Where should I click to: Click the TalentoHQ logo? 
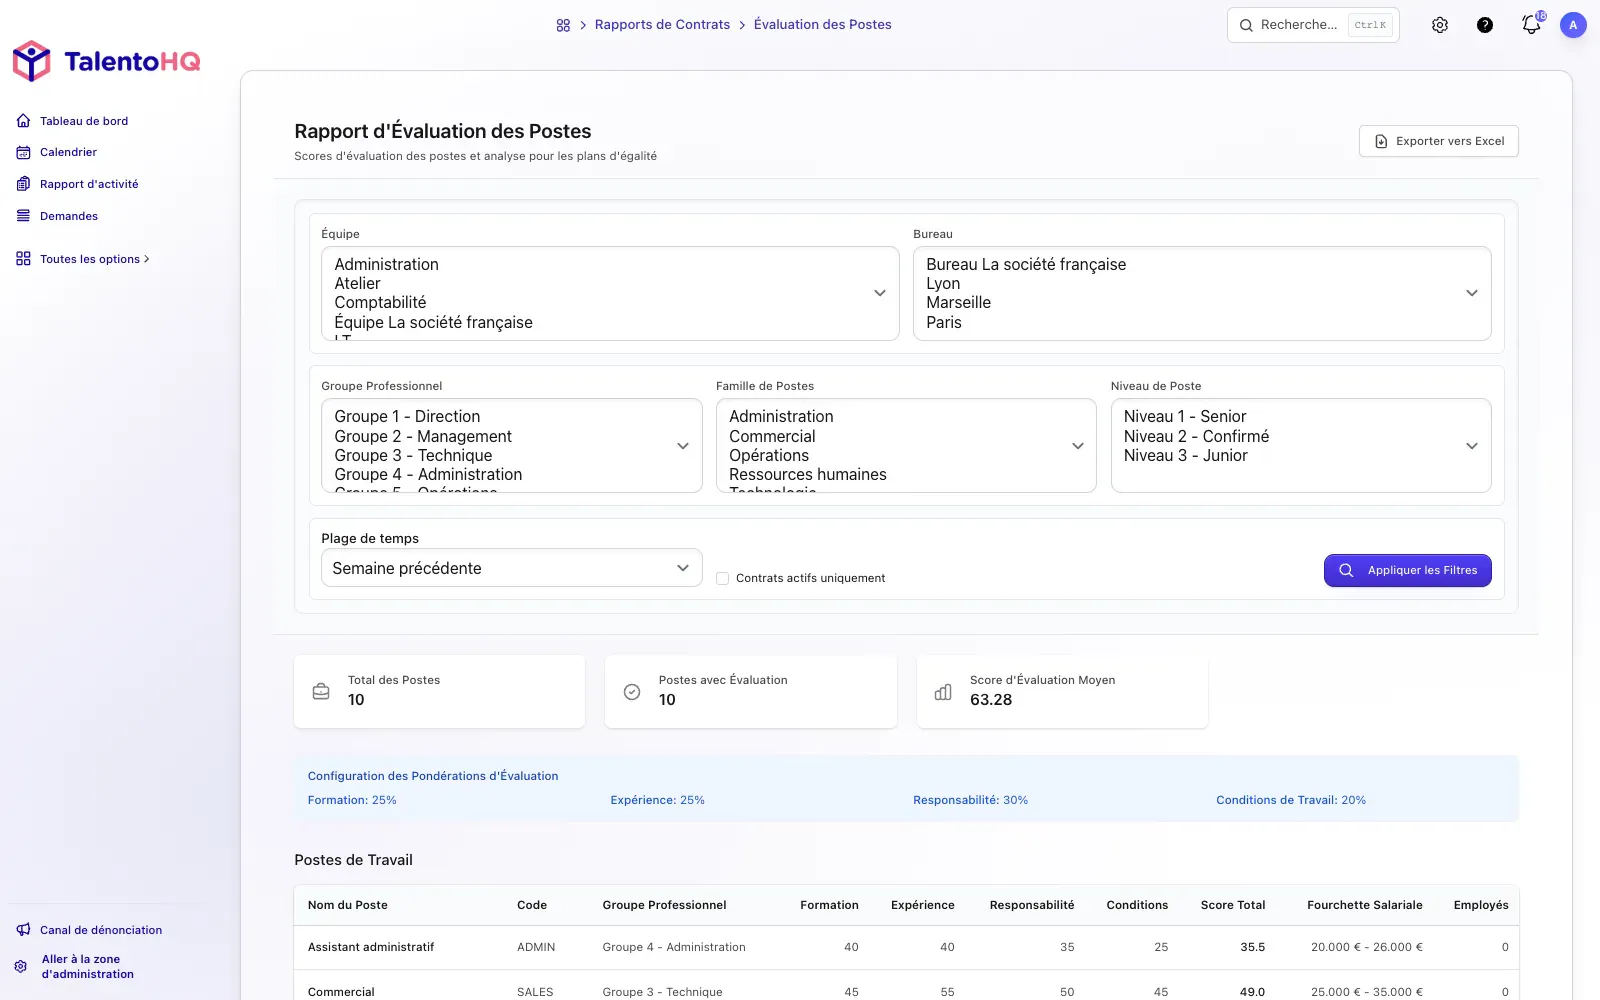tap(106, 61)
